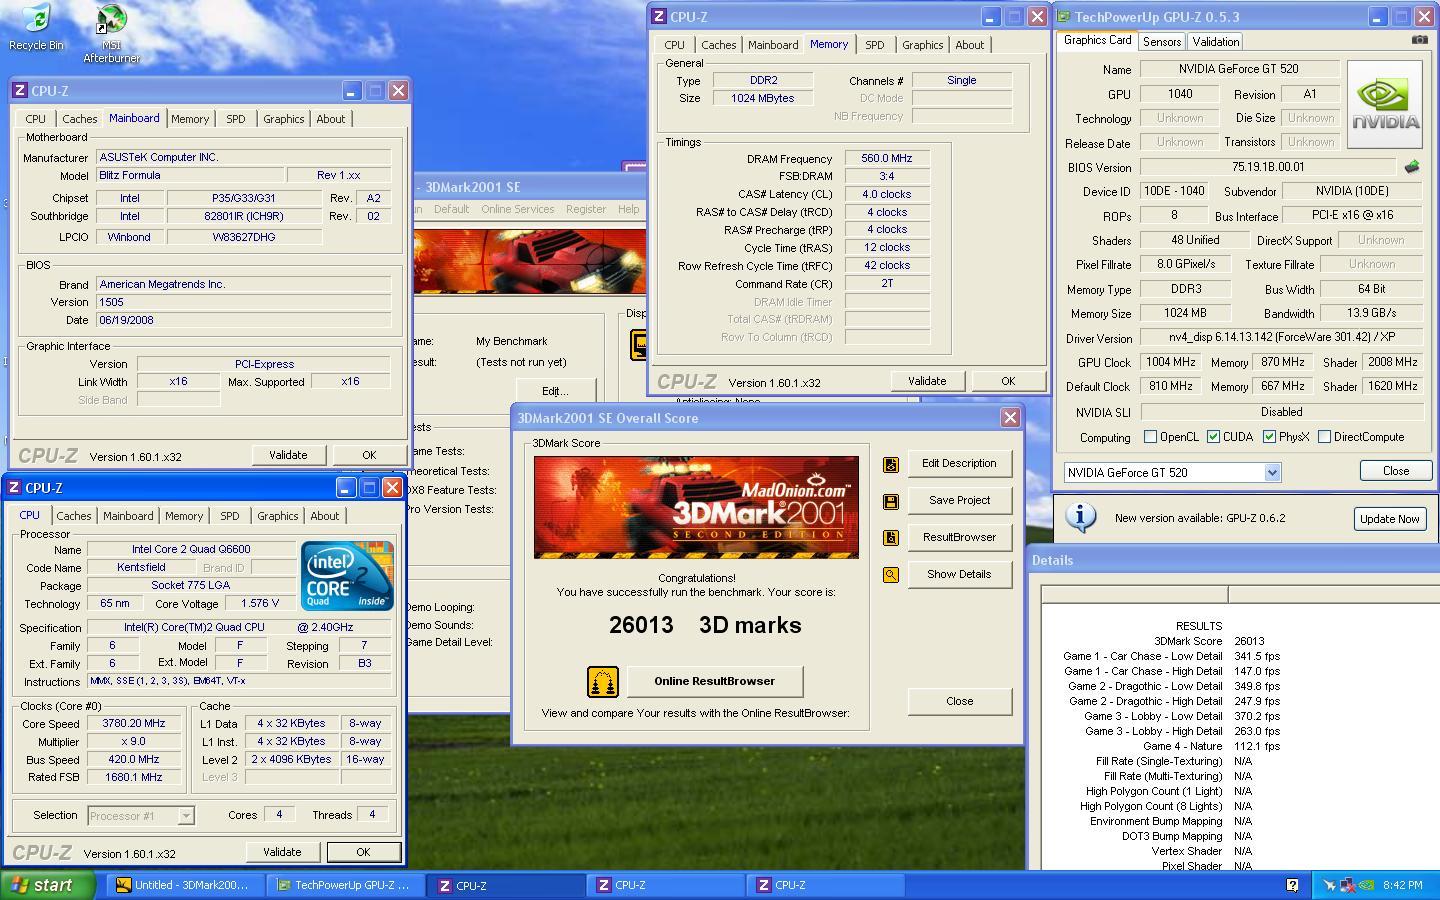This screenshot has width=1440, height=900.
Task: Open the Recycle Bin desktop icon
Action: pos(36,27)
